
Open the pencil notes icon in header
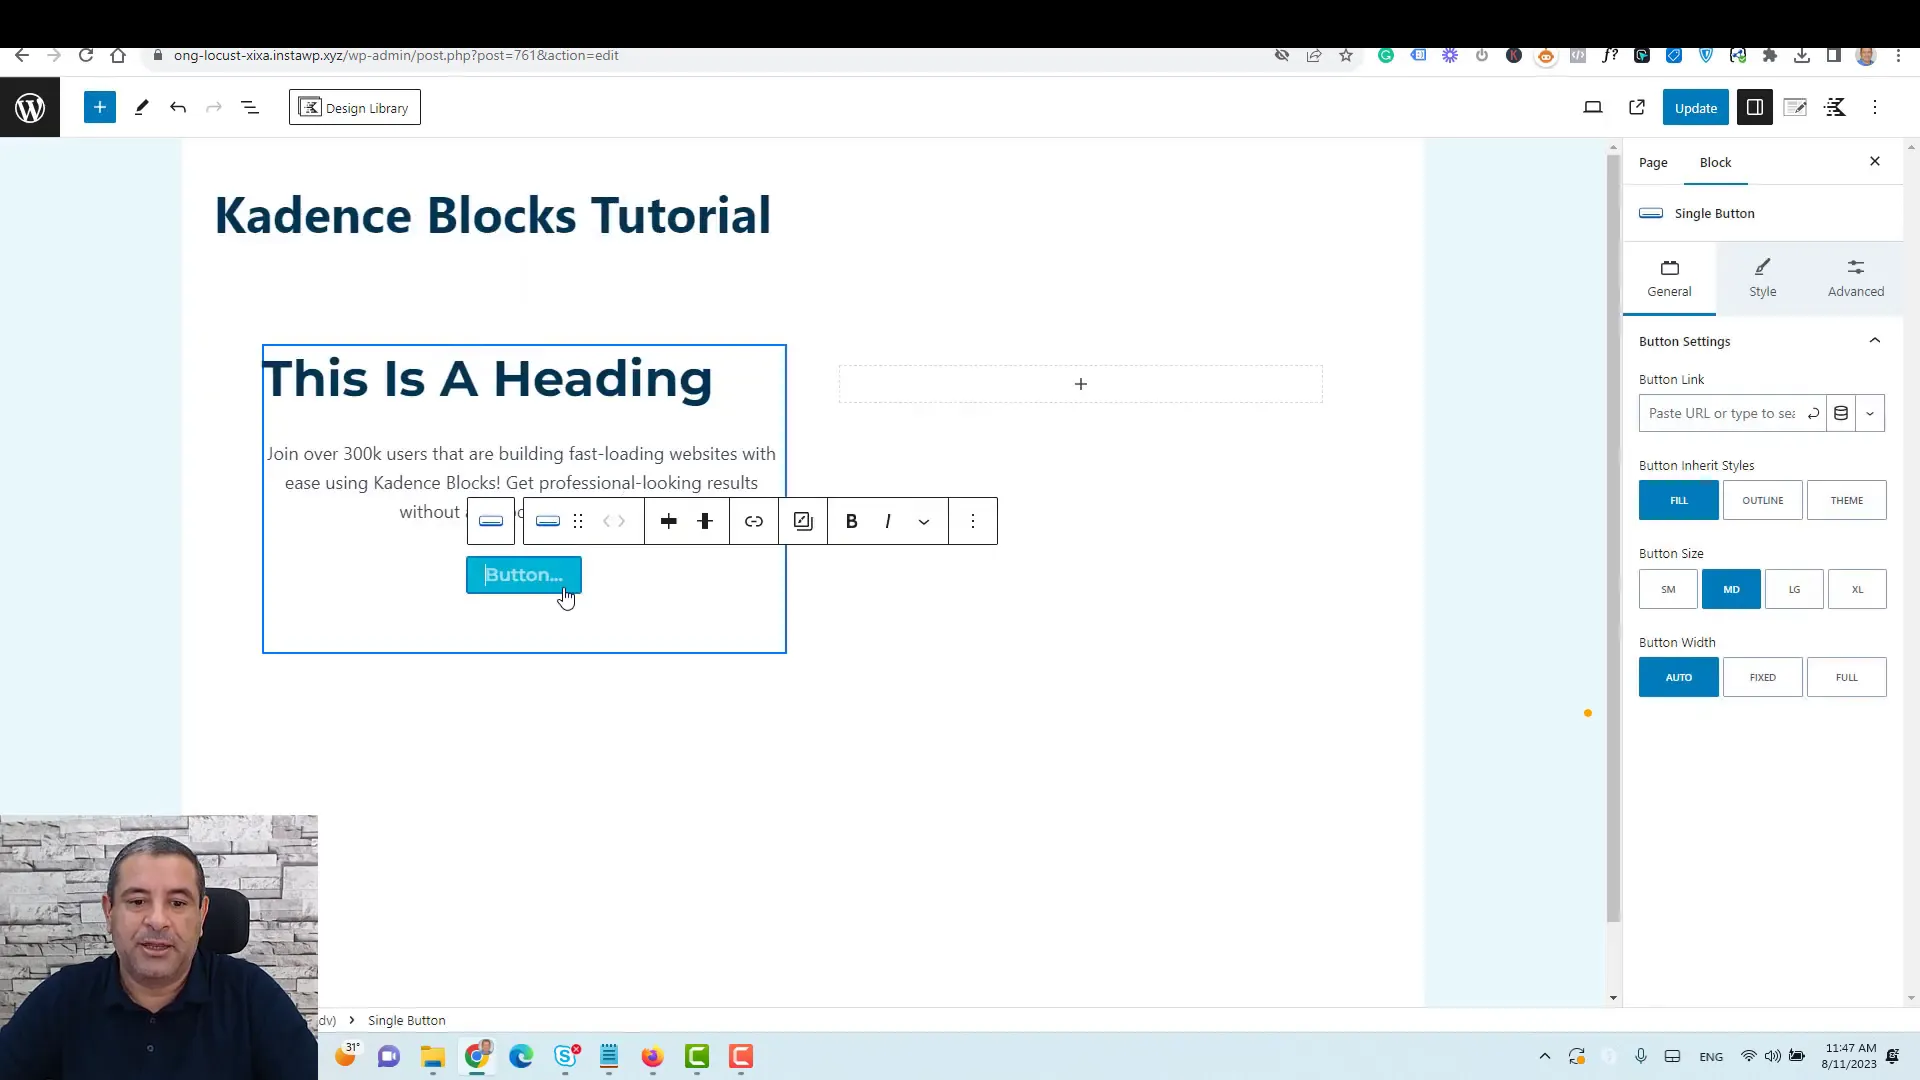[x=1795, y=107]
